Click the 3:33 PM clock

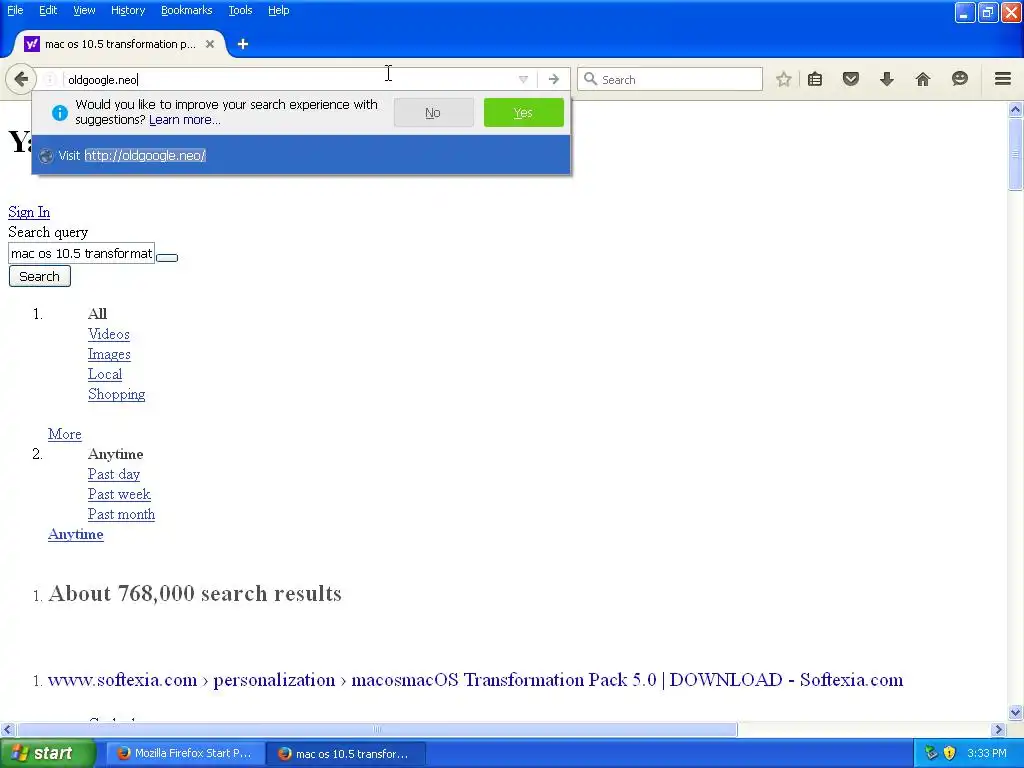987,754
